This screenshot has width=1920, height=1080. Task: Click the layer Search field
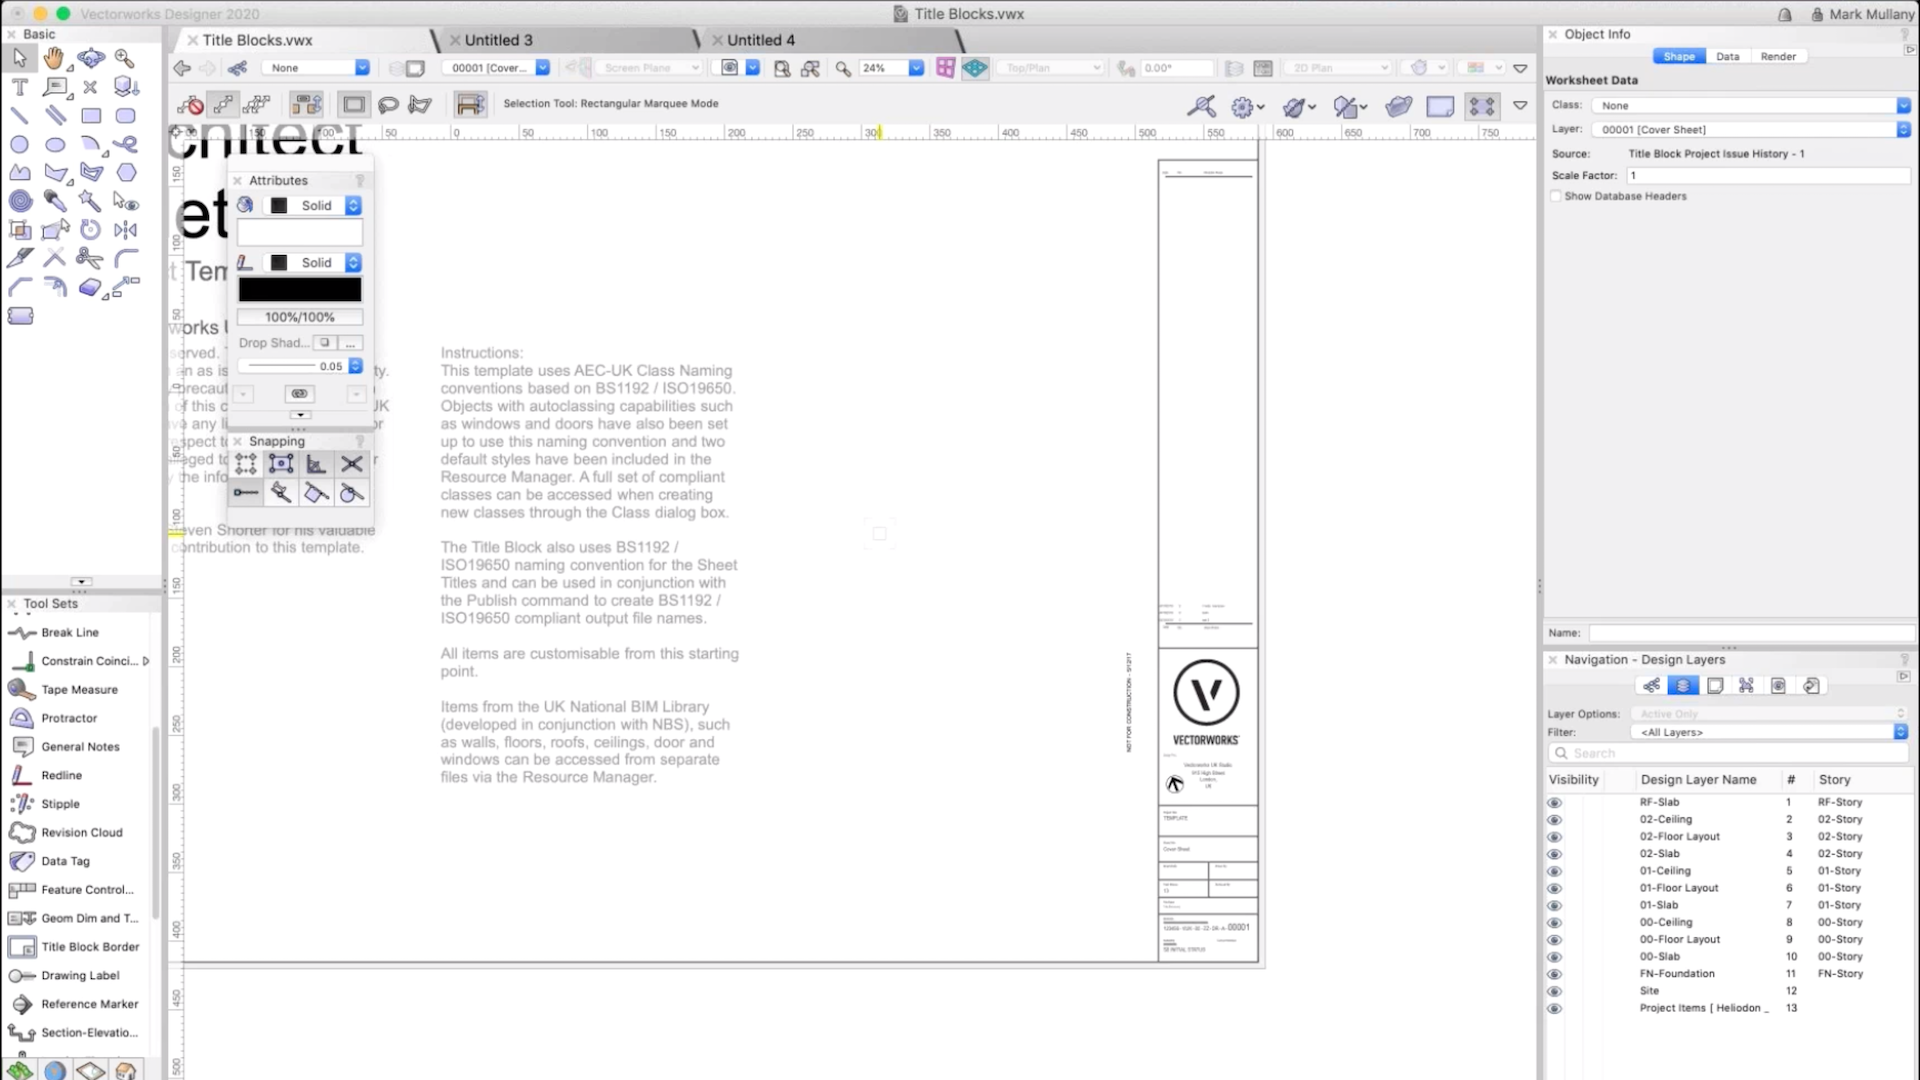point(1728,753)
